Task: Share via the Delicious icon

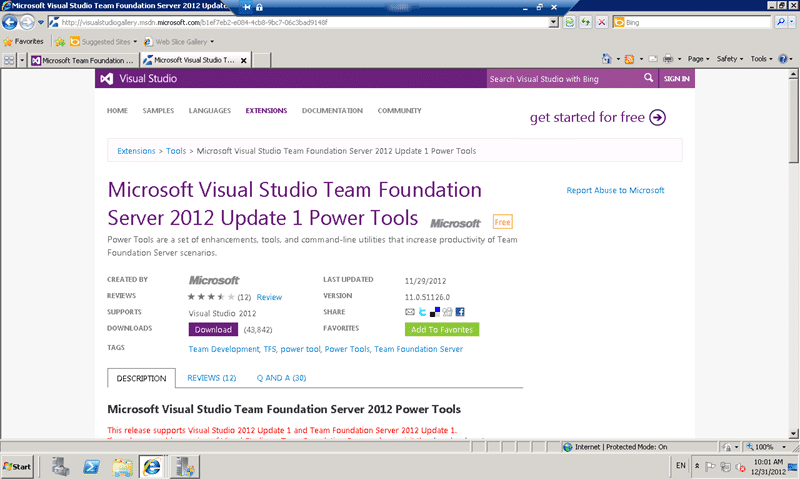Action: coord(435,312)
